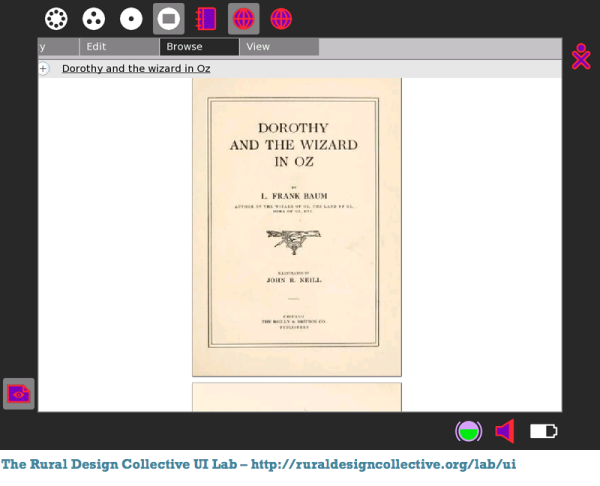
Task: Click the speaker volume icon
Action: pyautogui.click(x=505, y=431)
